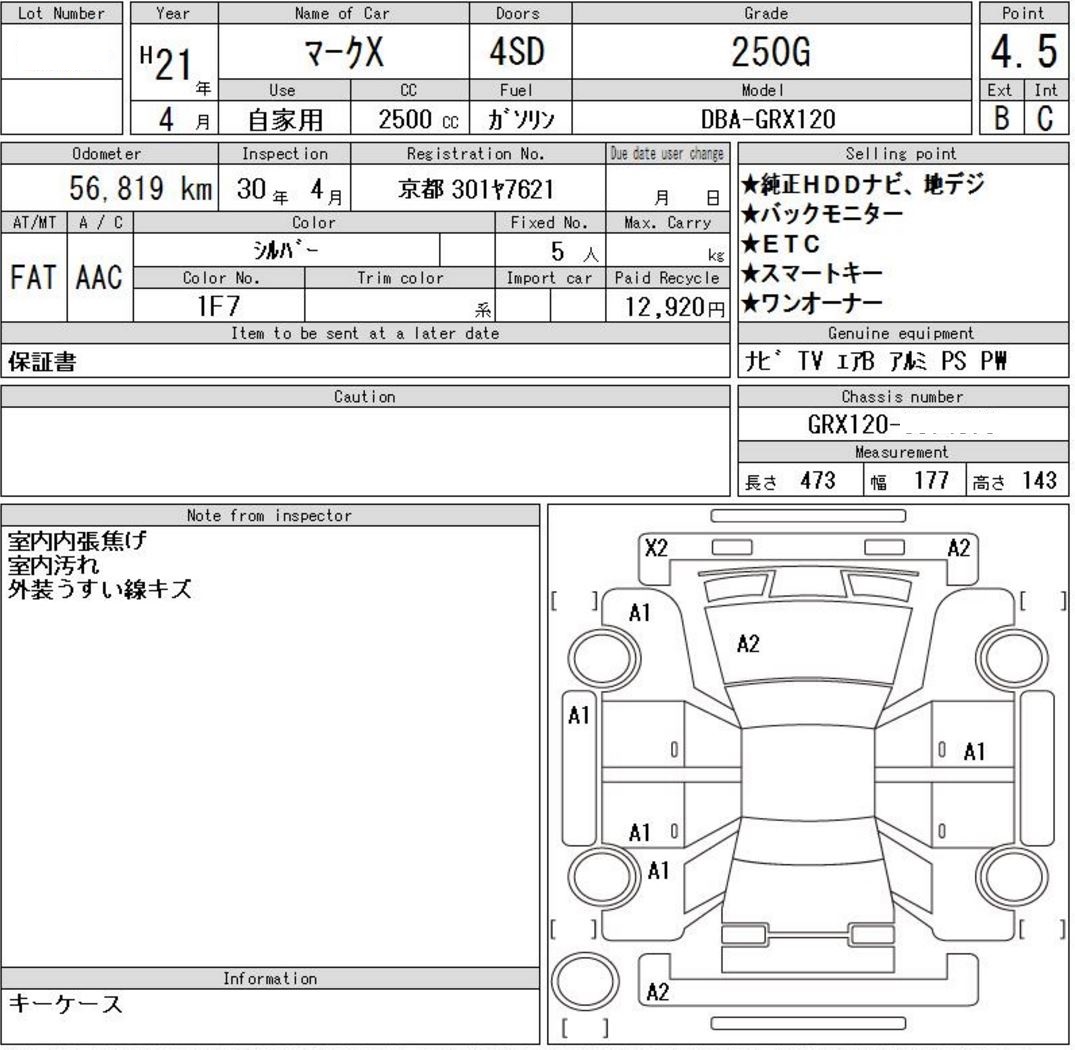The width and height of the screenshot is (1075, 1050).
Task: Select the grade value "250G"
Action: click(x=771, y=52)
